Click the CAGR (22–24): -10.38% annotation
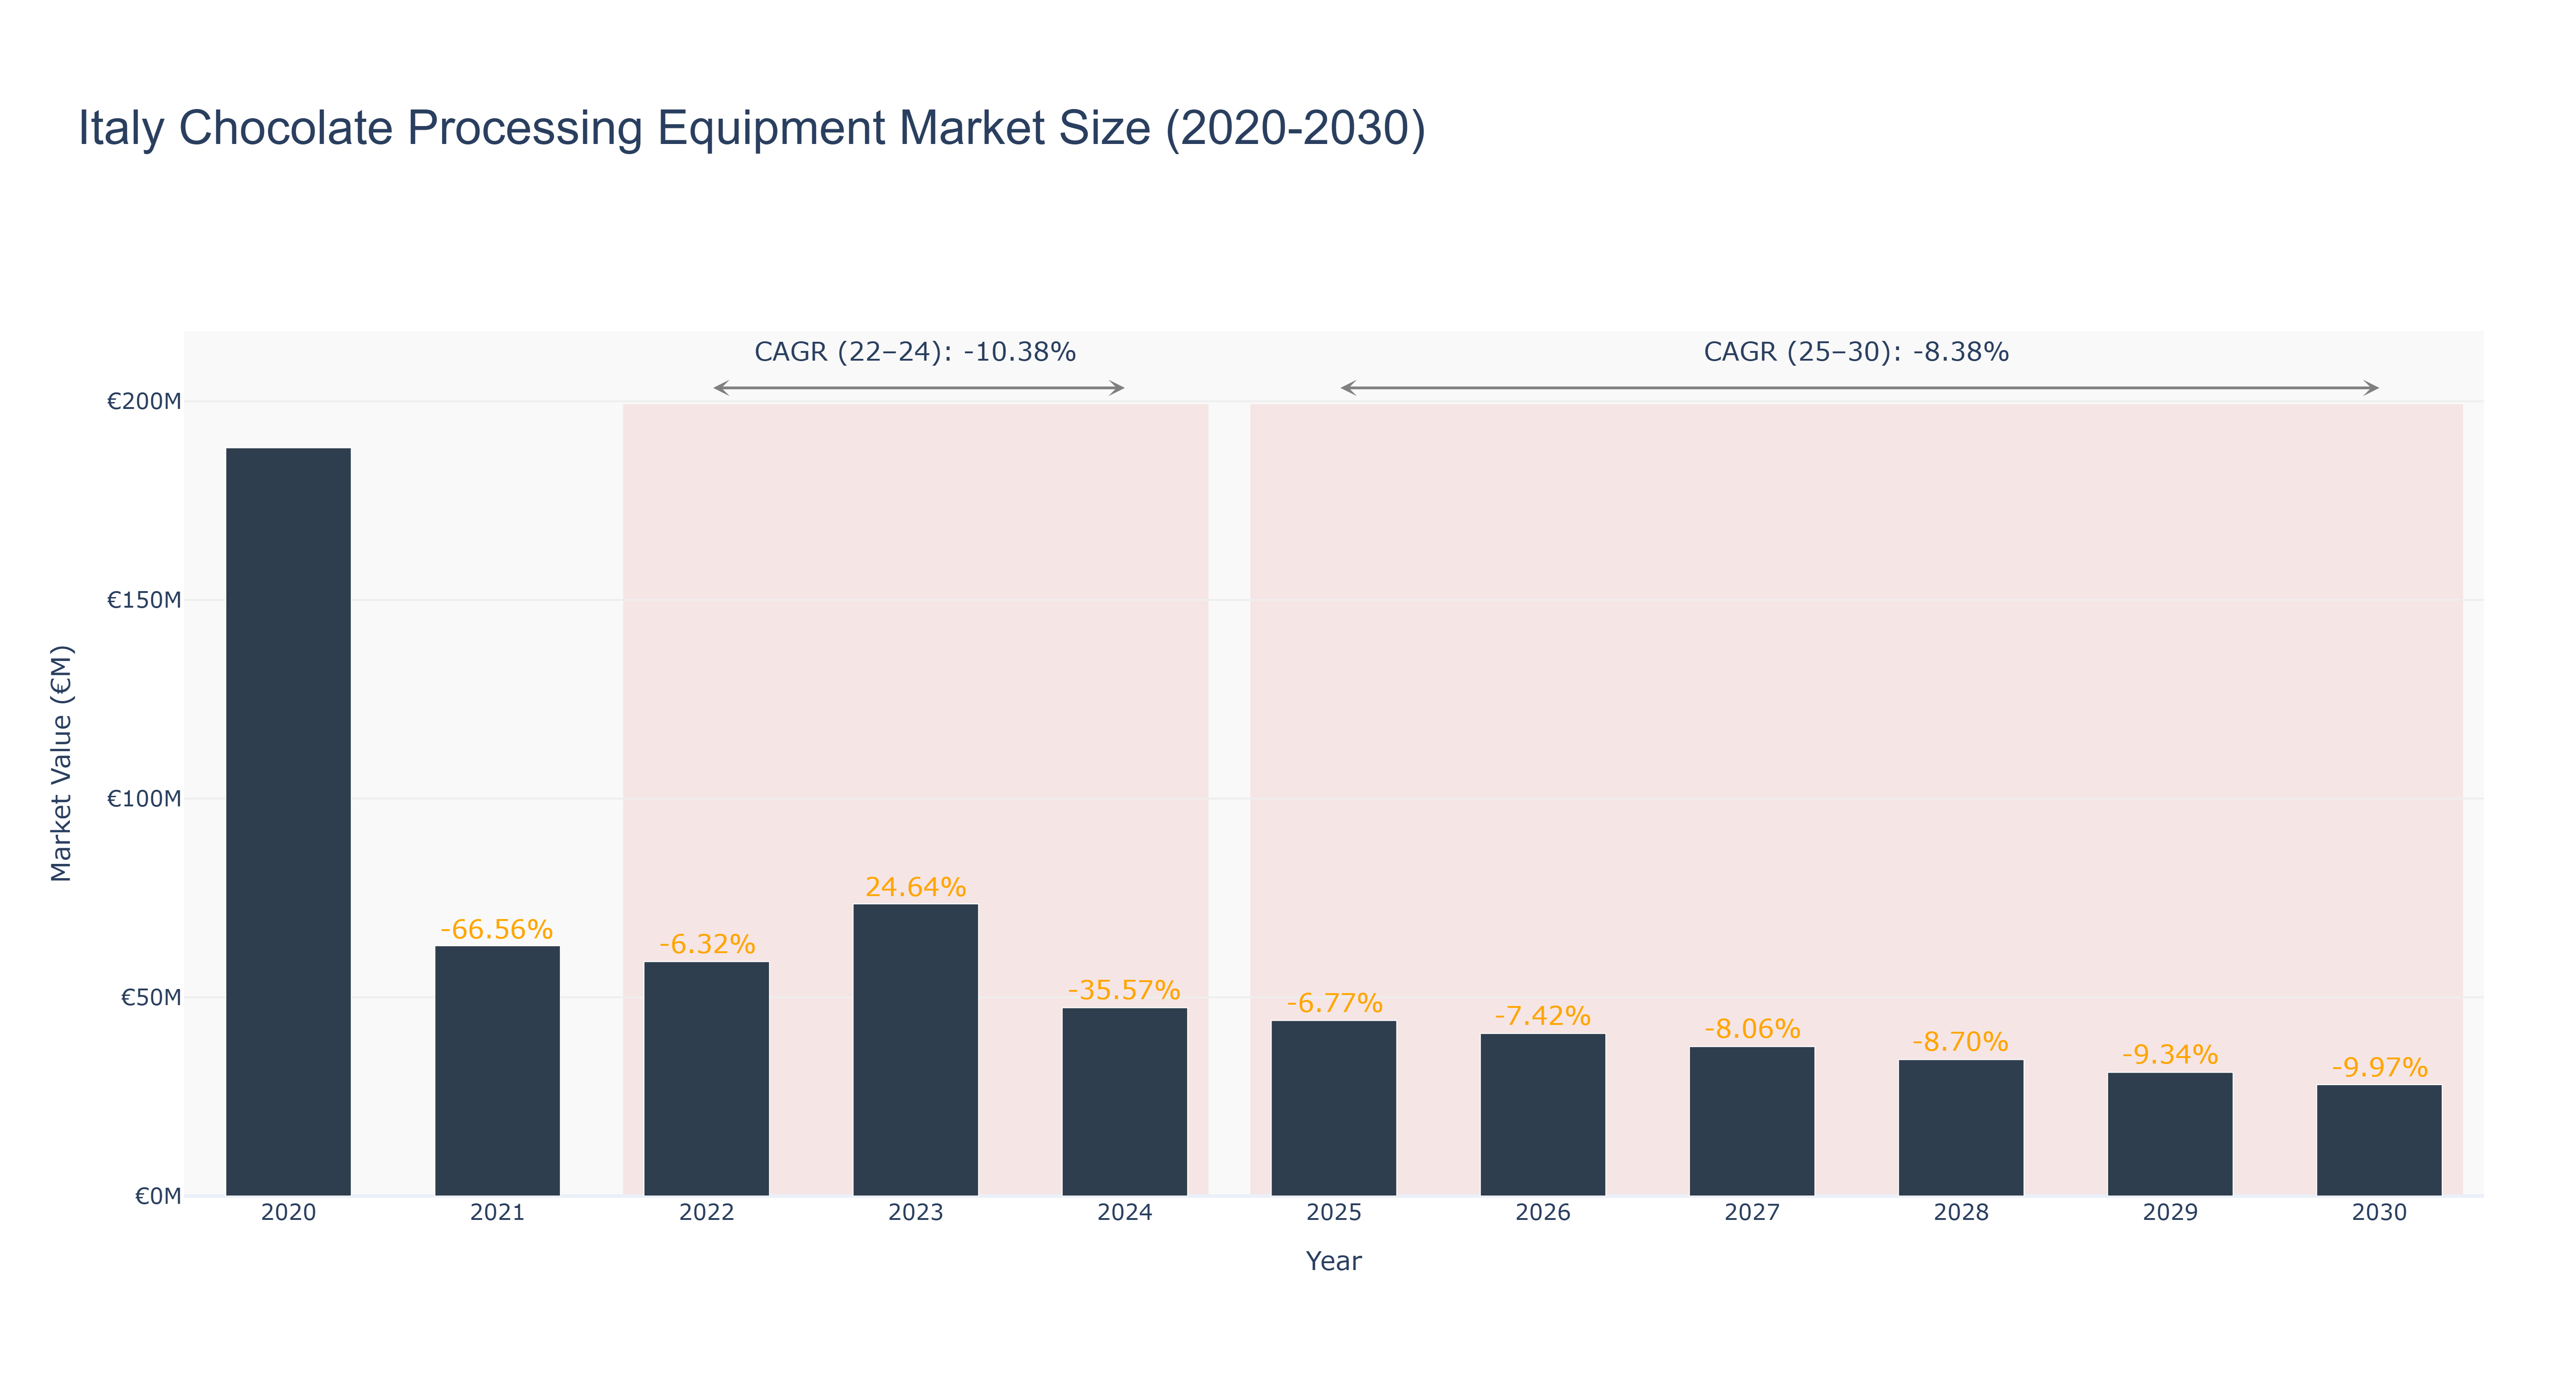The image size is (2576, 1380). point(915,352)
